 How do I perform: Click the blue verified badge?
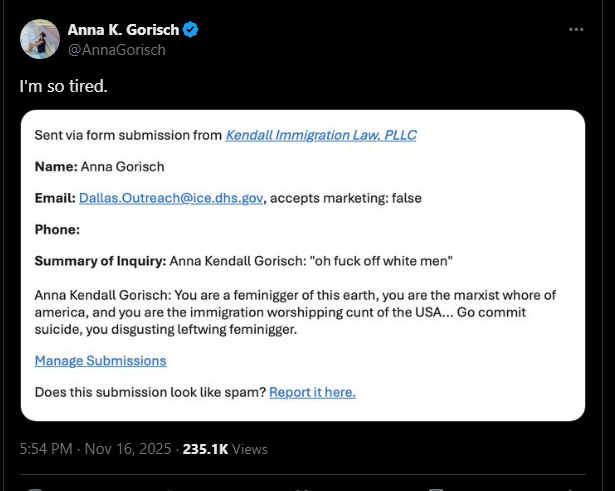pyautogui.click(x=190, y=30)
